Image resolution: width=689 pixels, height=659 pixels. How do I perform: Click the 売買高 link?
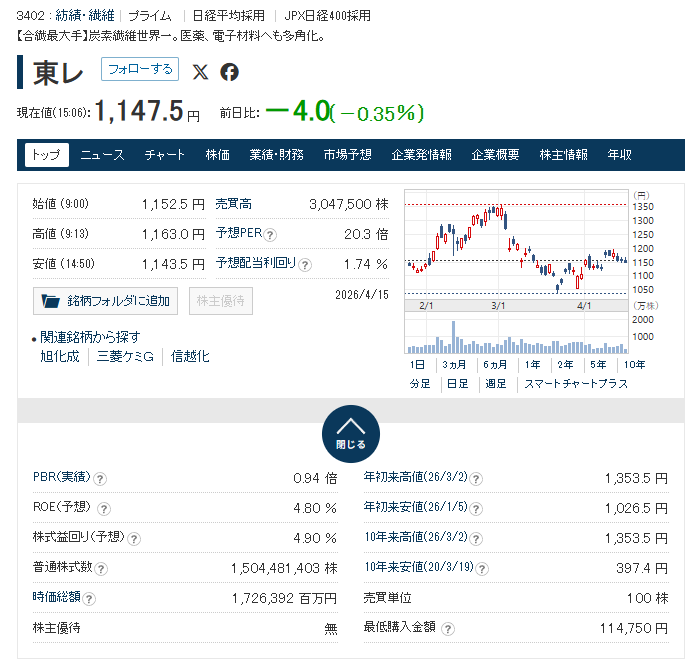click(233, 204)
